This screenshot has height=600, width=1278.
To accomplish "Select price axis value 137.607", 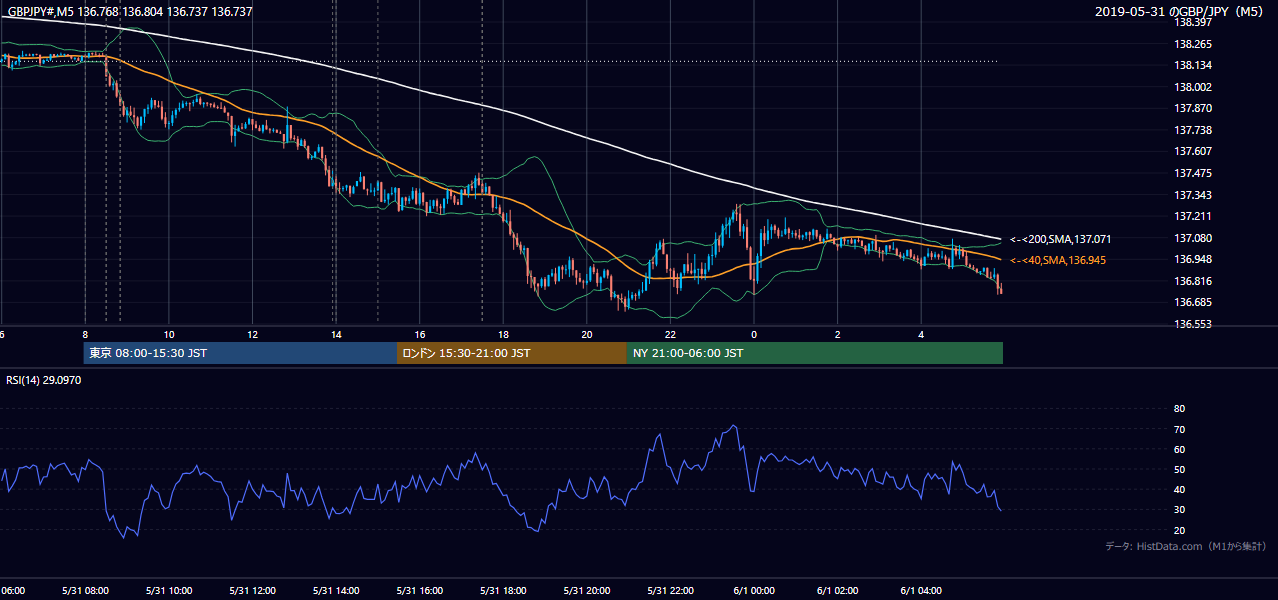I will coord(1192,151).
